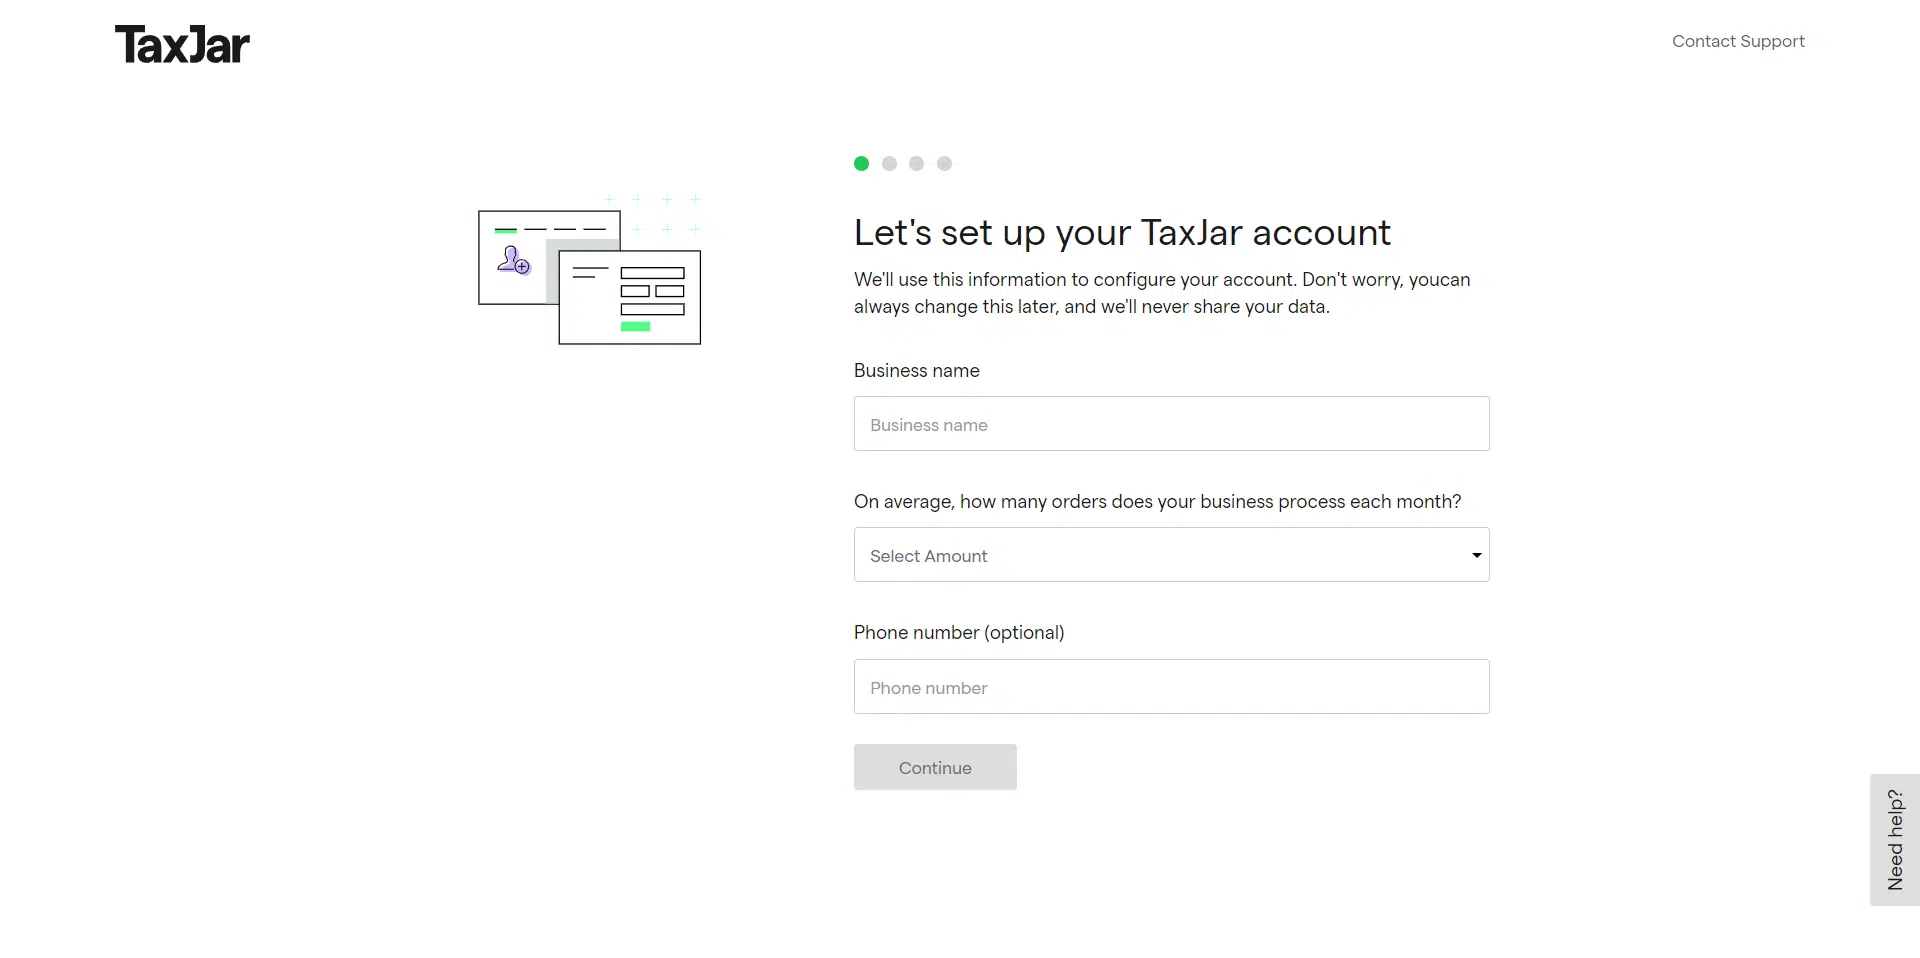Click the 'Phone number (optional)' label
Screen dimensions: 1920x958
pyautogui.click(x=959, y=632)
